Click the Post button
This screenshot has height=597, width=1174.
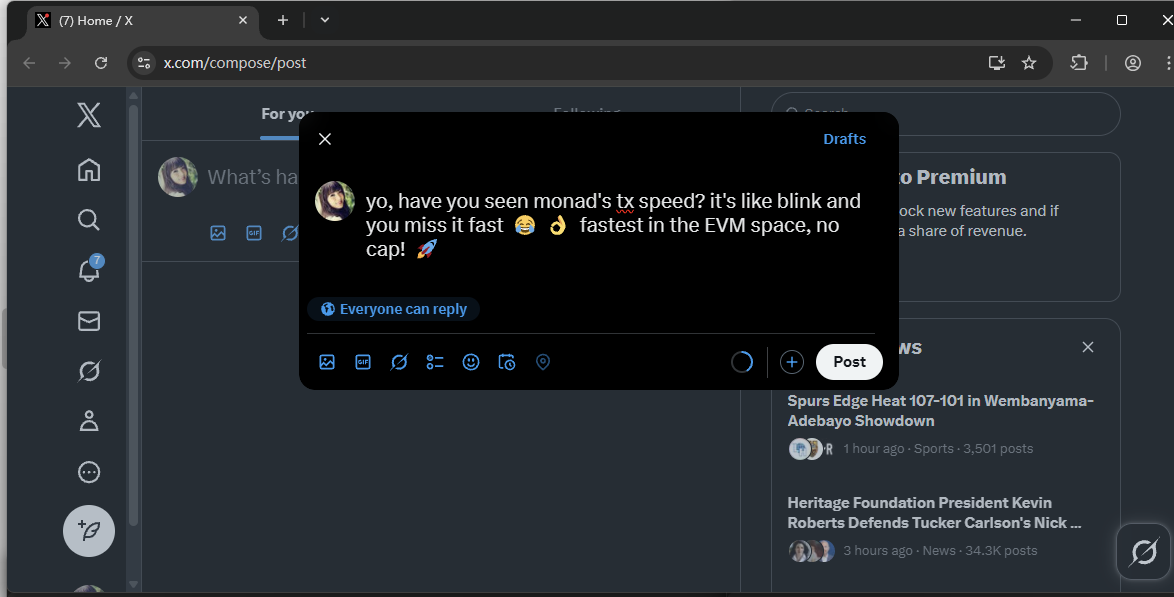coord(849,362)
